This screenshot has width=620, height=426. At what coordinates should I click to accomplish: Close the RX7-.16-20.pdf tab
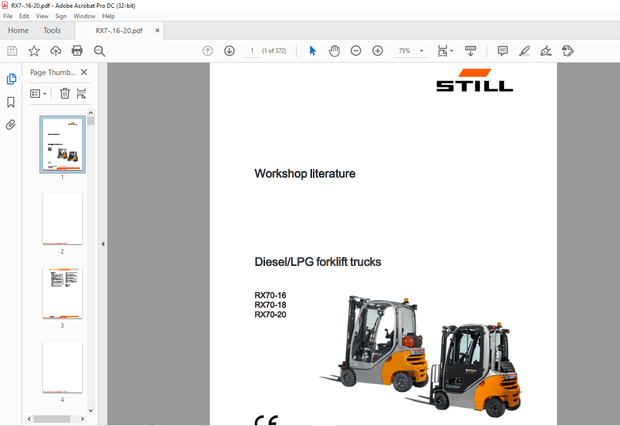157,30
